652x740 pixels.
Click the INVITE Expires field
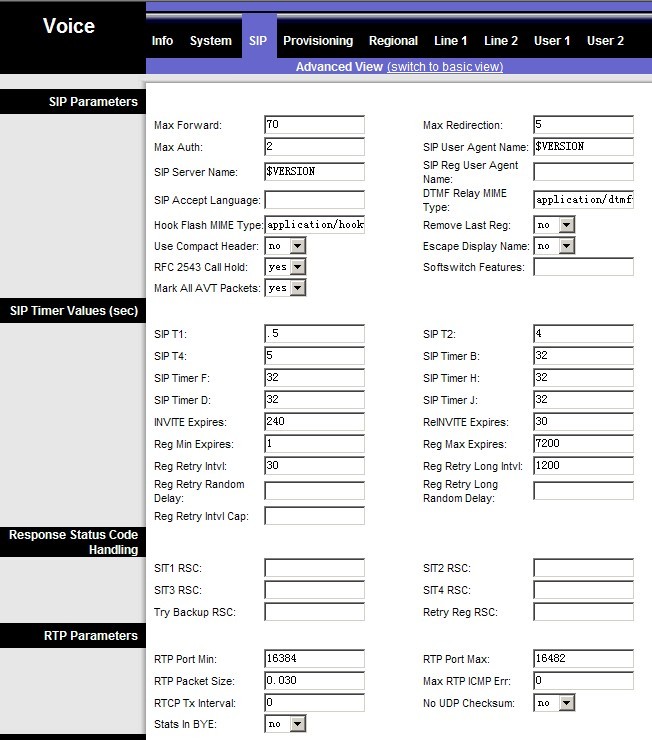[x=315, y=421]
